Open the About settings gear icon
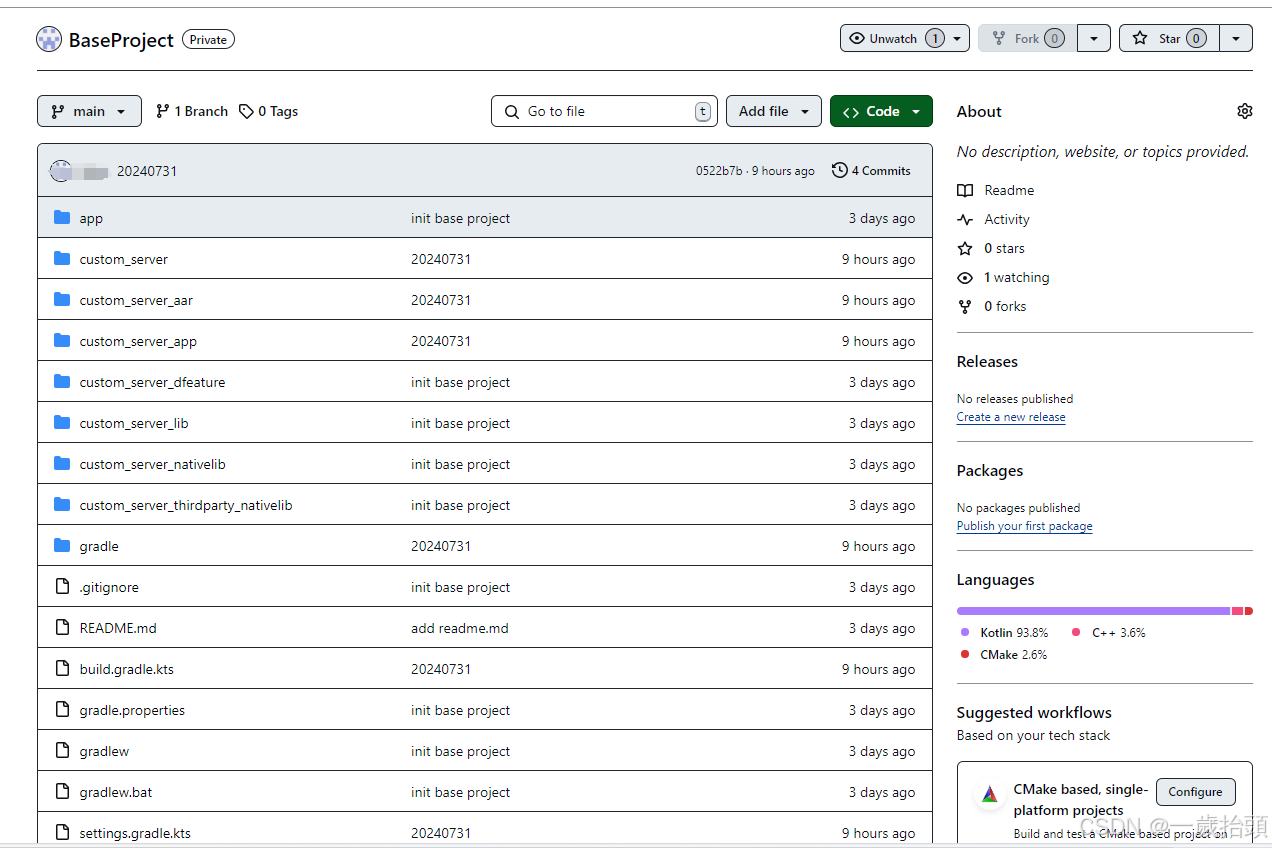The height and width of the screenshot is (848, 1272). pos(1244,111)
